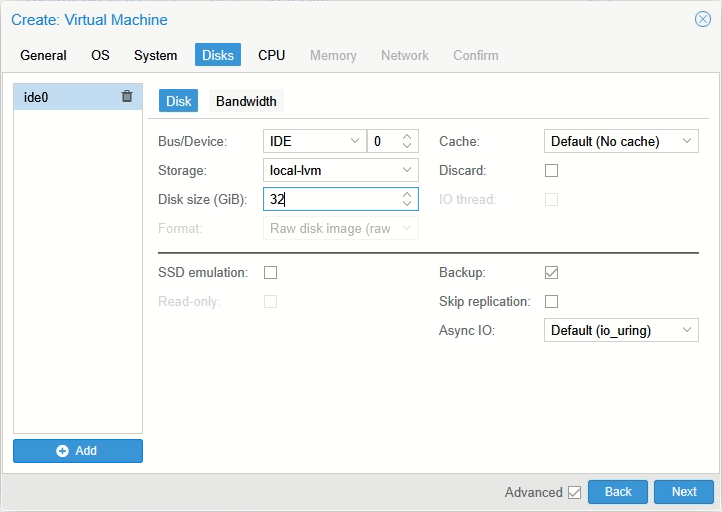Switch to the OS tab
This screenshot has height=512, width=722.
pos(100,55)
